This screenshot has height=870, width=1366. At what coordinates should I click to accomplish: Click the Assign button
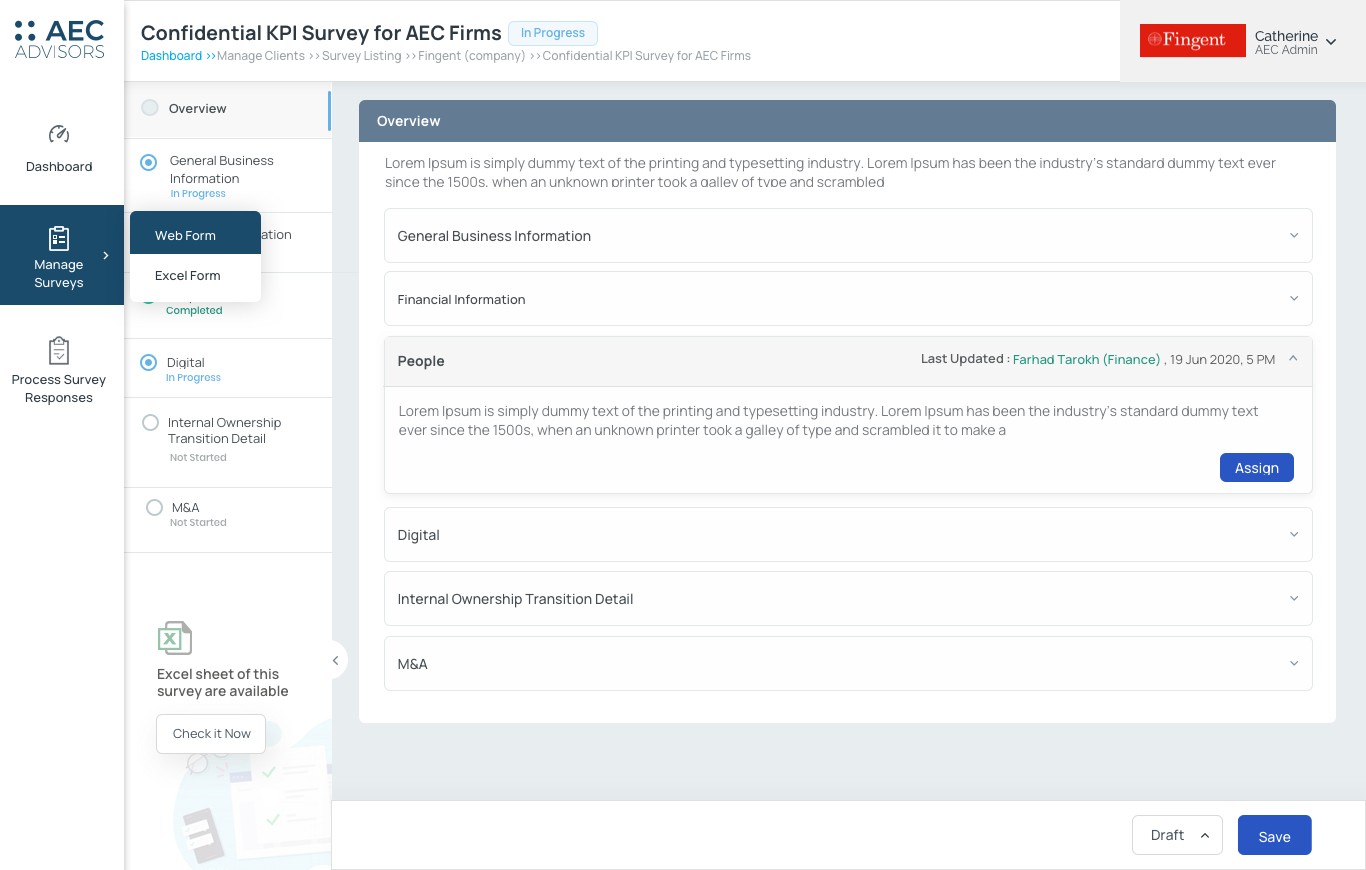(1257, 467)
